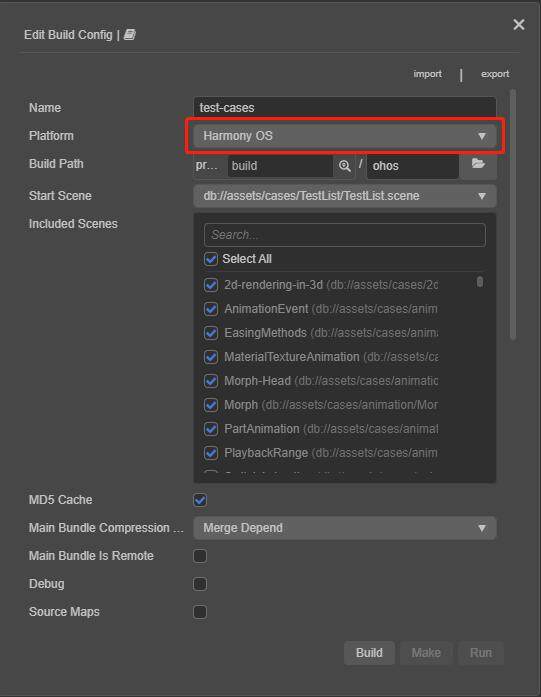Uncheck the Morph-Head scene
541x697 pixels.
(x=211, y=381)
